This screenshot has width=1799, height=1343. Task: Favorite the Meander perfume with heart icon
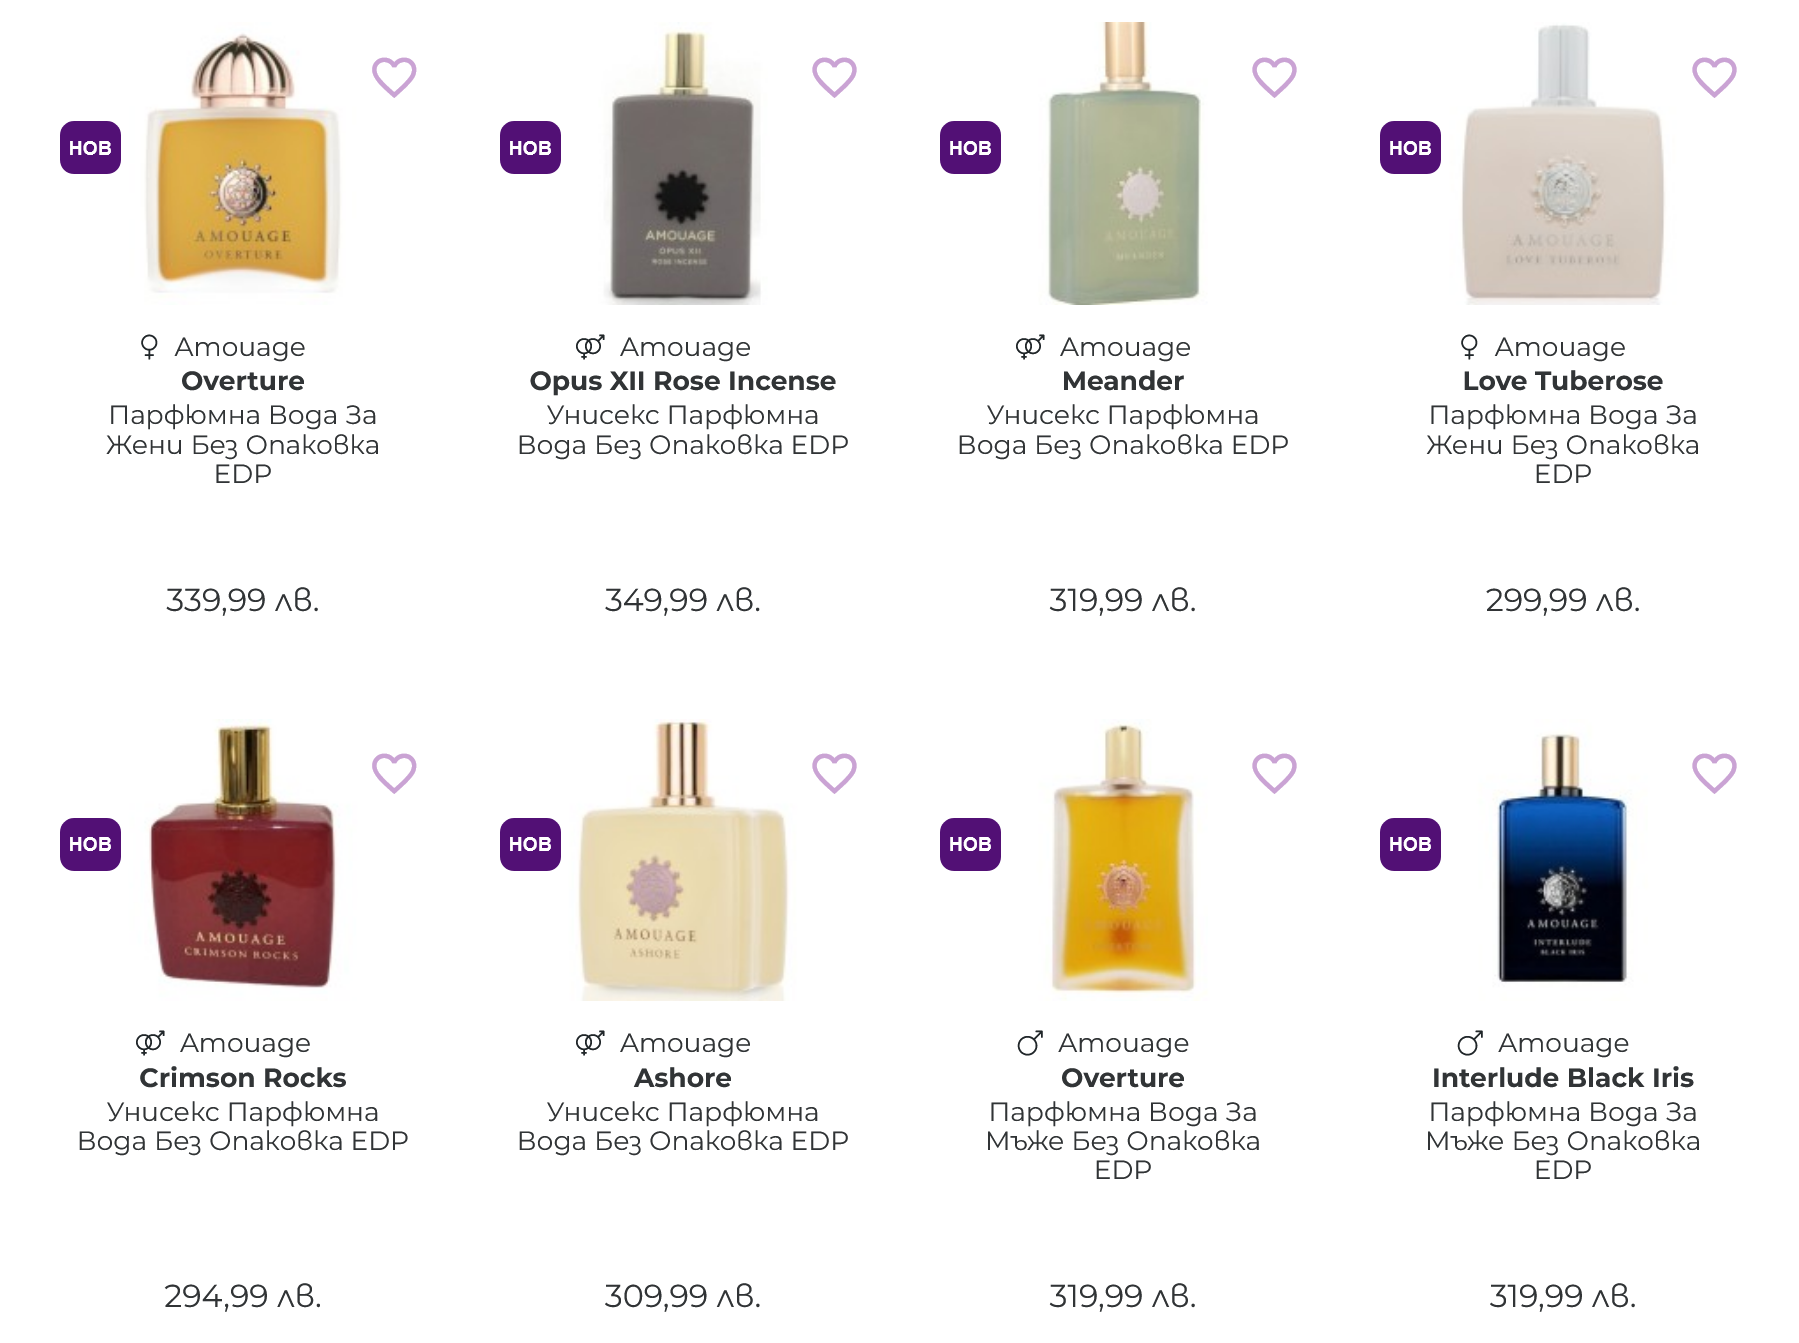click(x=1274, y=77)
